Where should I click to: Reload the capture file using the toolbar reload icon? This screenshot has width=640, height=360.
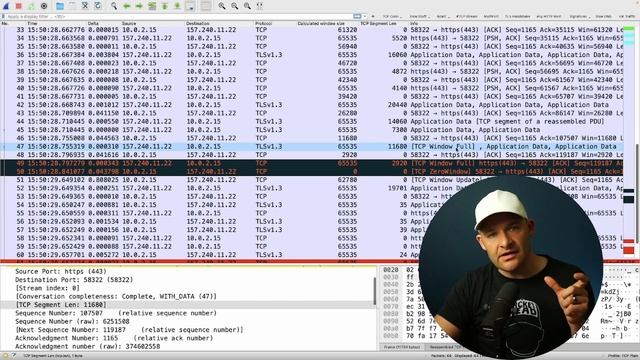point(98,6)
